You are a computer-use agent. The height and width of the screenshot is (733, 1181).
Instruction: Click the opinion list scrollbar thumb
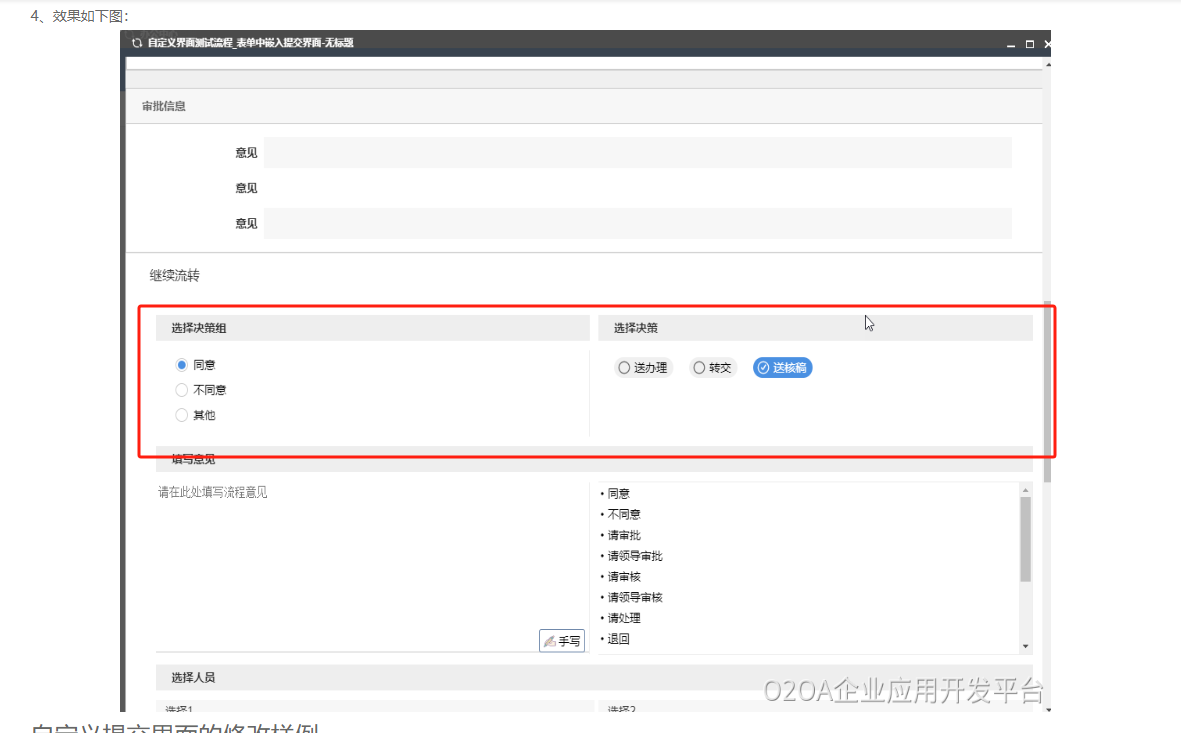pyautogui.click(x=1025, y=539)
